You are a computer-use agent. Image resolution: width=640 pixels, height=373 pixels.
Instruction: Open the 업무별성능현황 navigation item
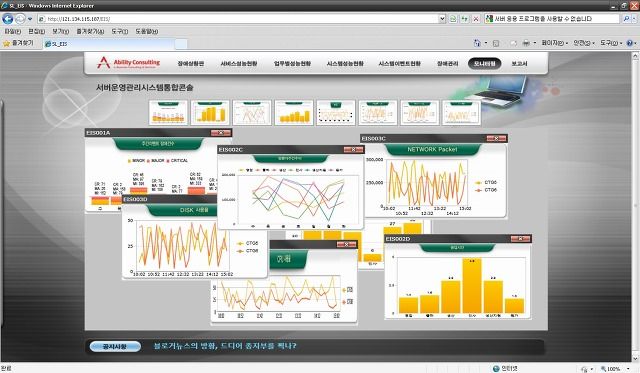click(292, 64)
